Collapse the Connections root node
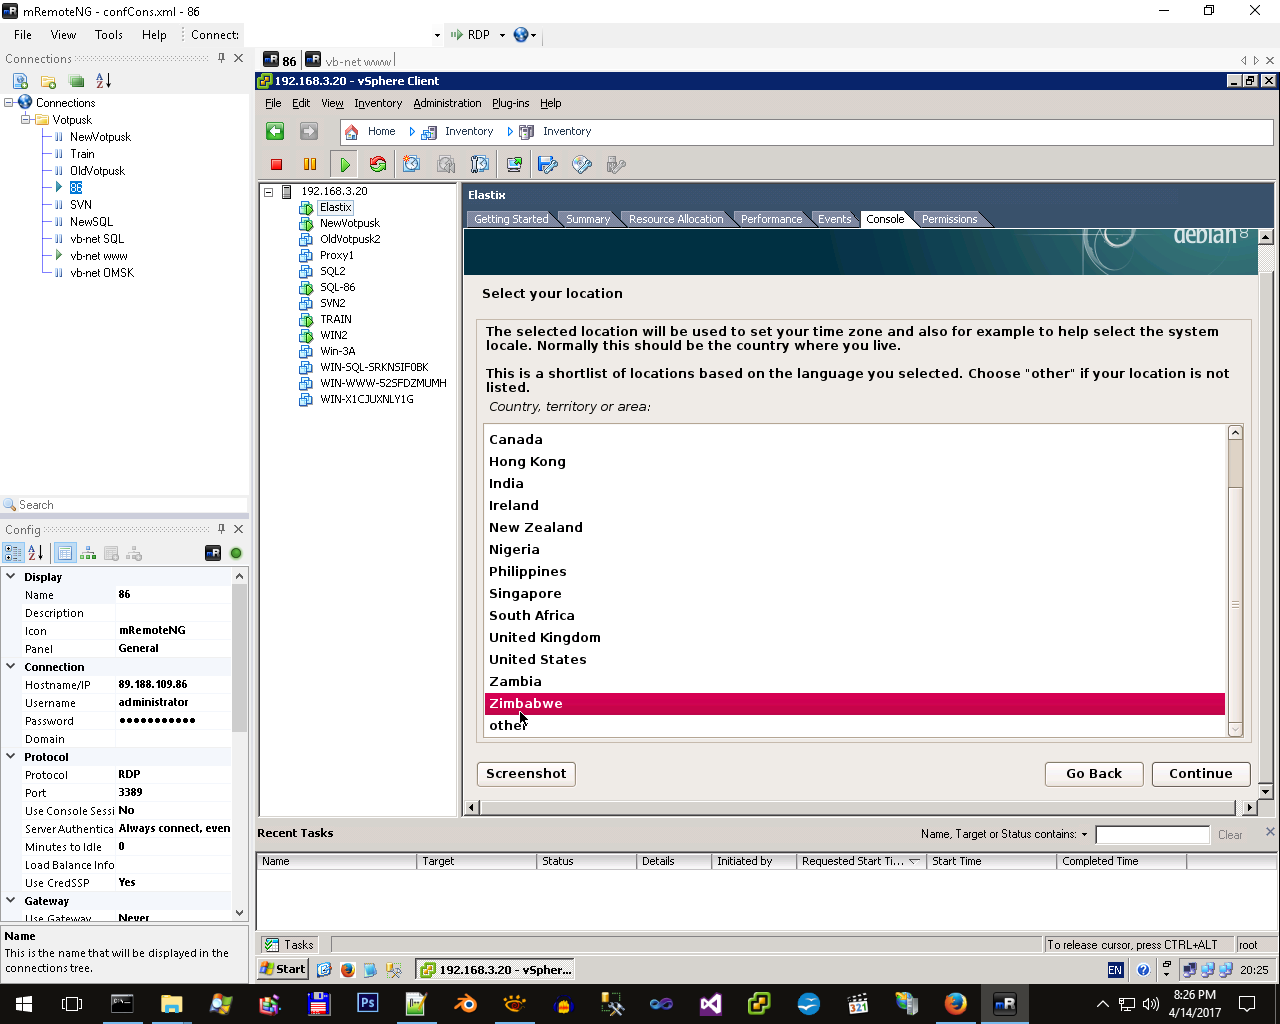The image size is (1280, 1024). [x=9, y=103]
